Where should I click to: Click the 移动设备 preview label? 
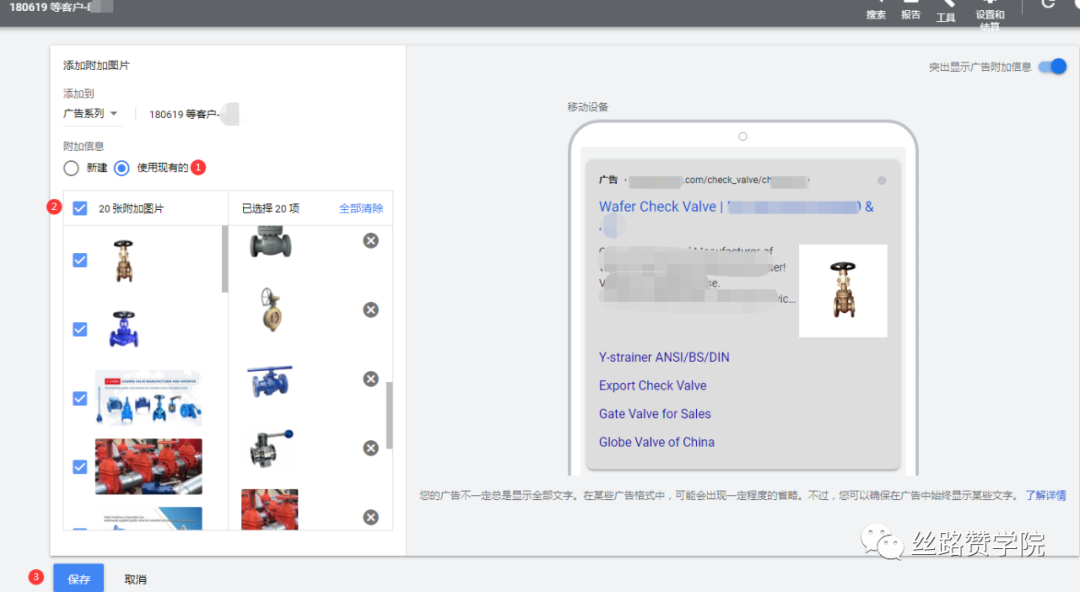[x=588, y=107]
